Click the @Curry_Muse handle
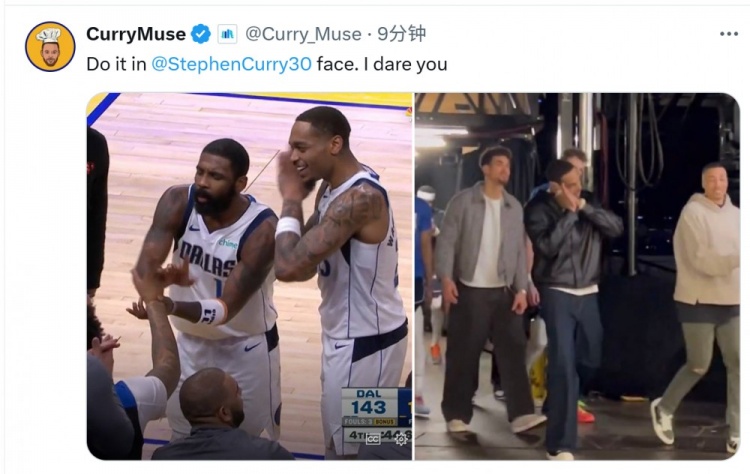This screenshot has height=474, width=750. coord(303,34)
